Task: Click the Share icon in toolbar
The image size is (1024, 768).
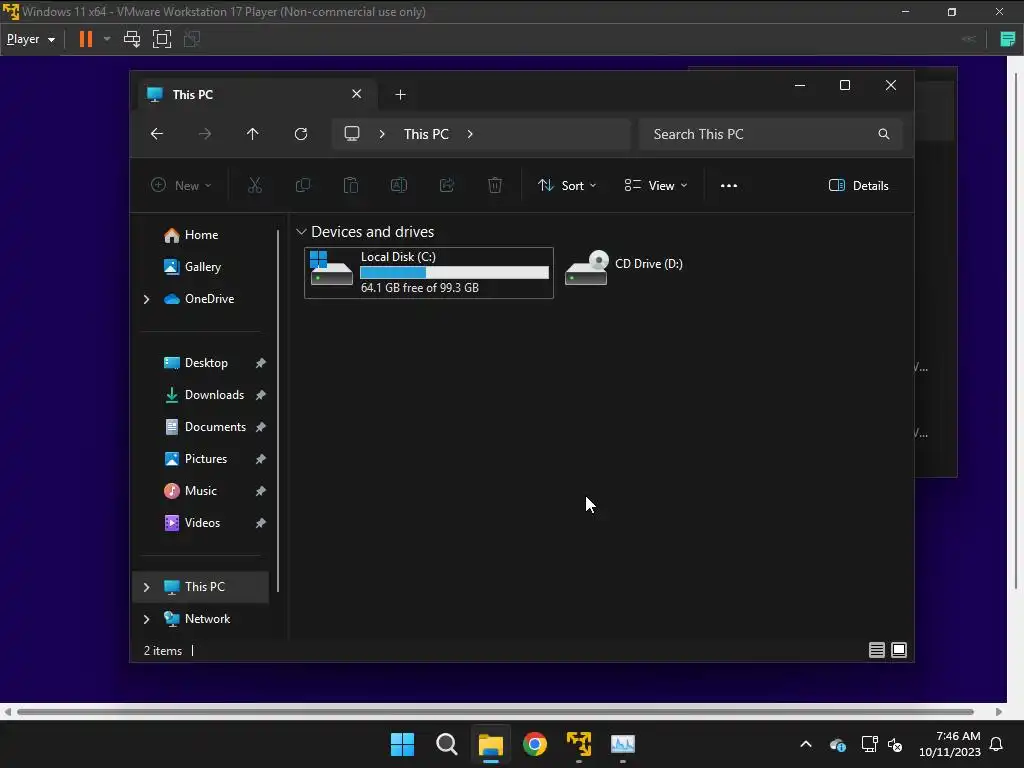Action: pyautogui.click(x=447, y=185)
